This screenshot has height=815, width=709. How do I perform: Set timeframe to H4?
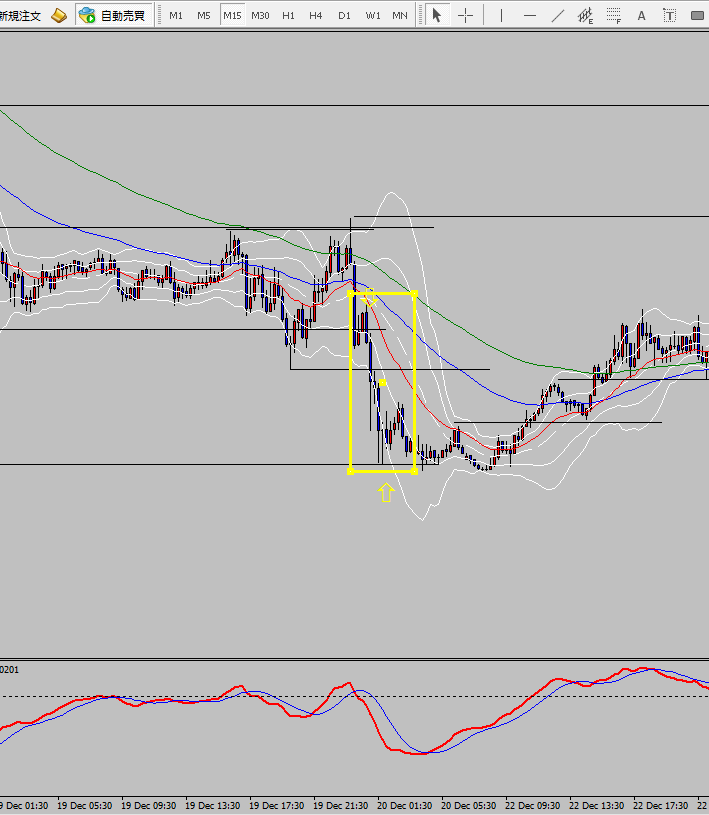tap(316, 15)
